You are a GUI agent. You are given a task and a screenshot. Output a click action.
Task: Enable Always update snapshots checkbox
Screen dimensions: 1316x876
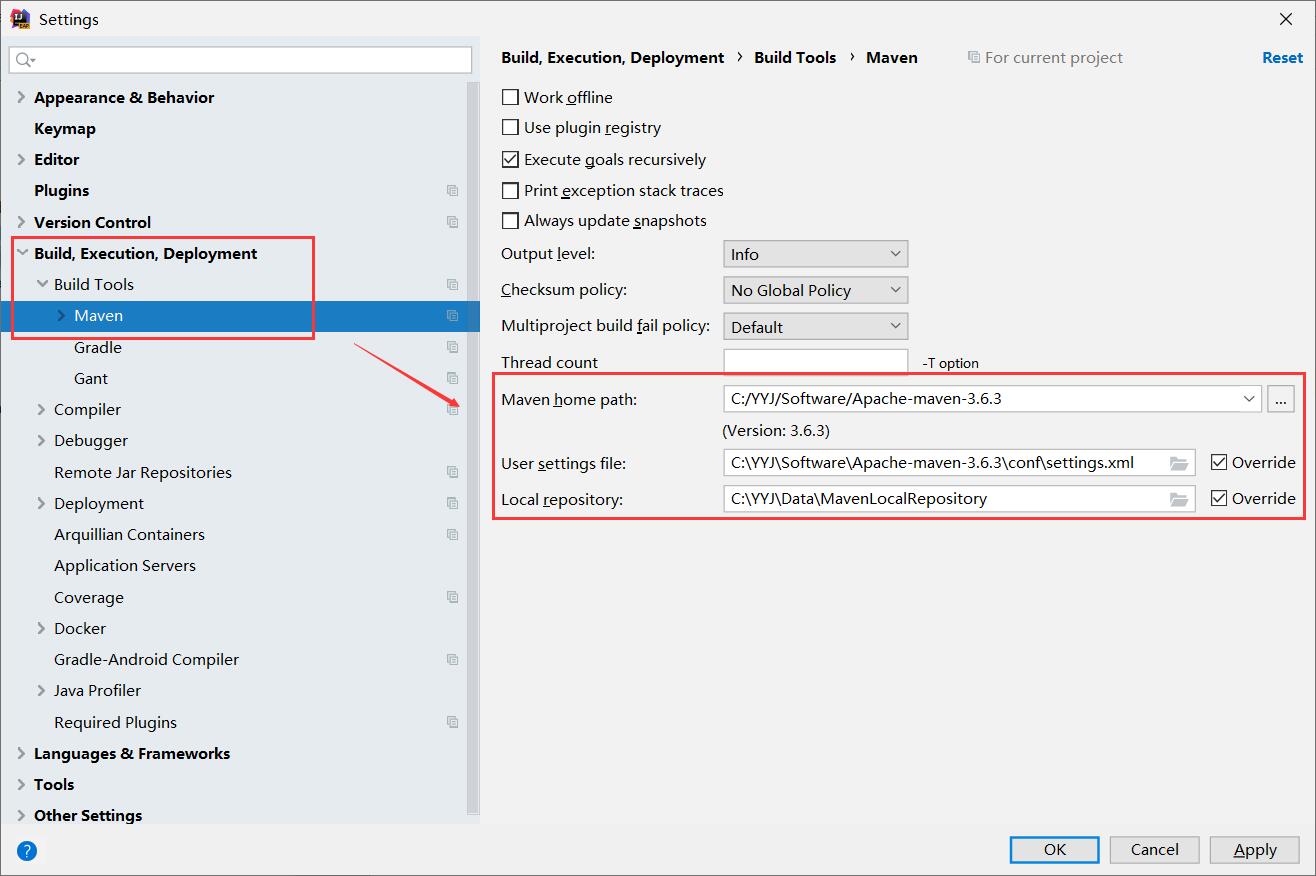510,220
